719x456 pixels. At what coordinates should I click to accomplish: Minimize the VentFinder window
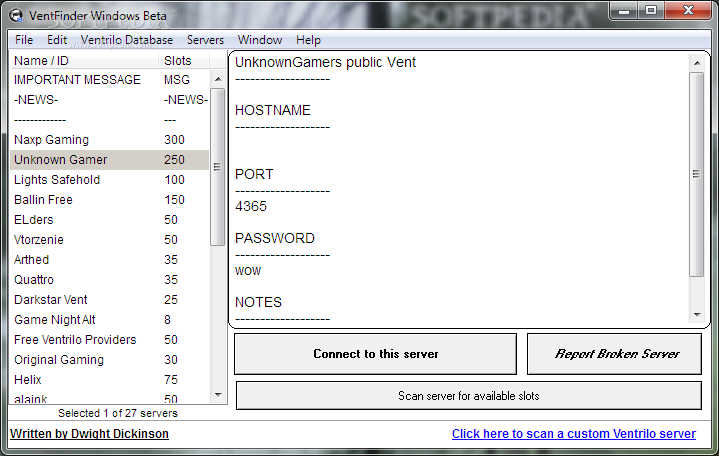click(x=624, y=10)
